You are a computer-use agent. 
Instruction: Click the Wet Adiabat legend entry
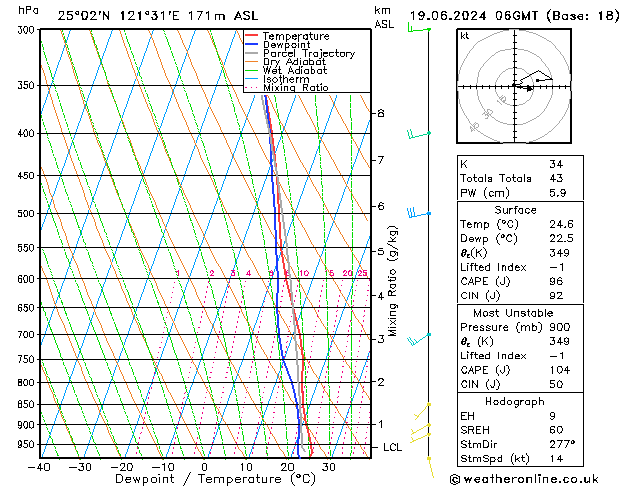click(x=286, y=71)
